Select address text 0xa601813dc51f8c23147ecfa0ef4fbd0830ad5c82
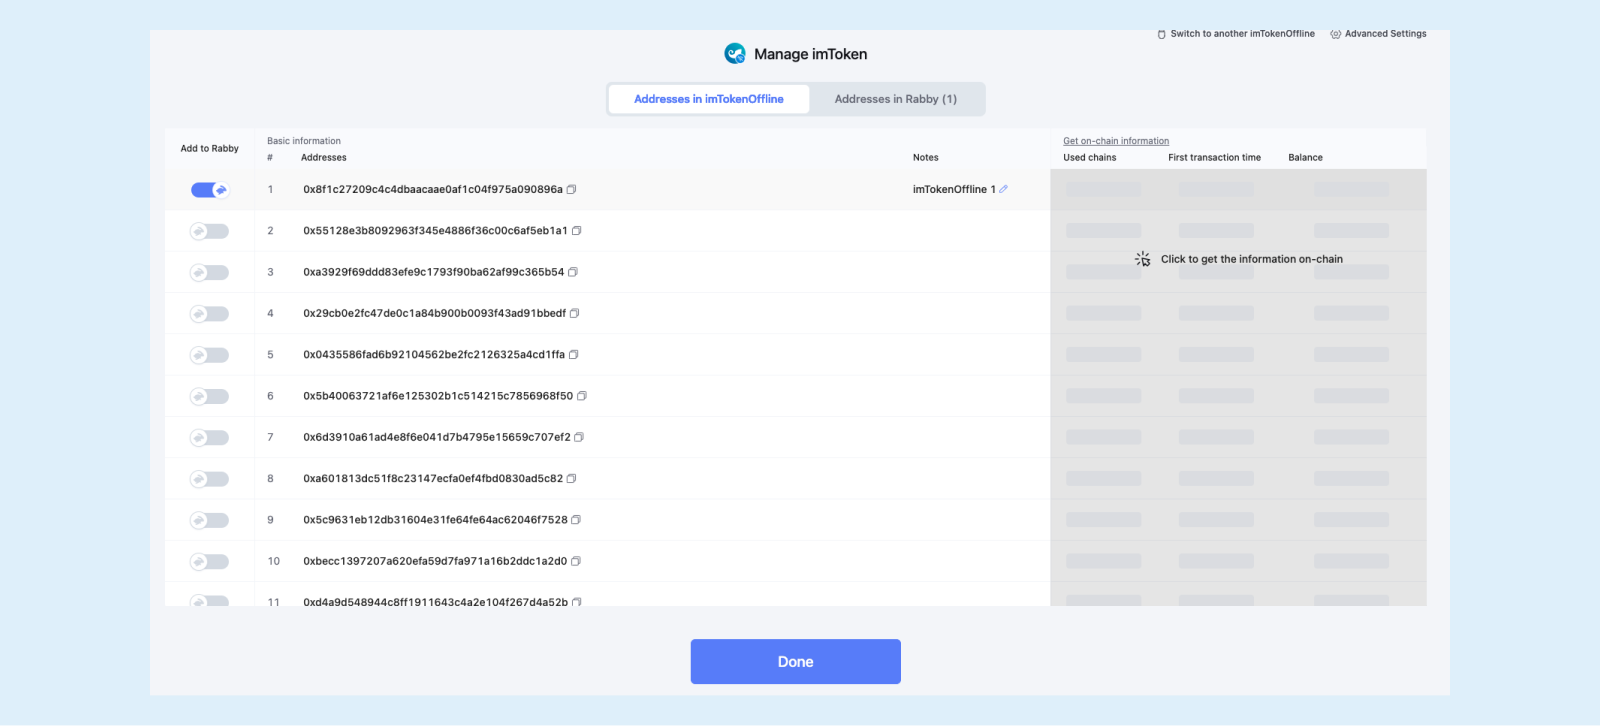1600x726 pixels. tap(433, 479)
